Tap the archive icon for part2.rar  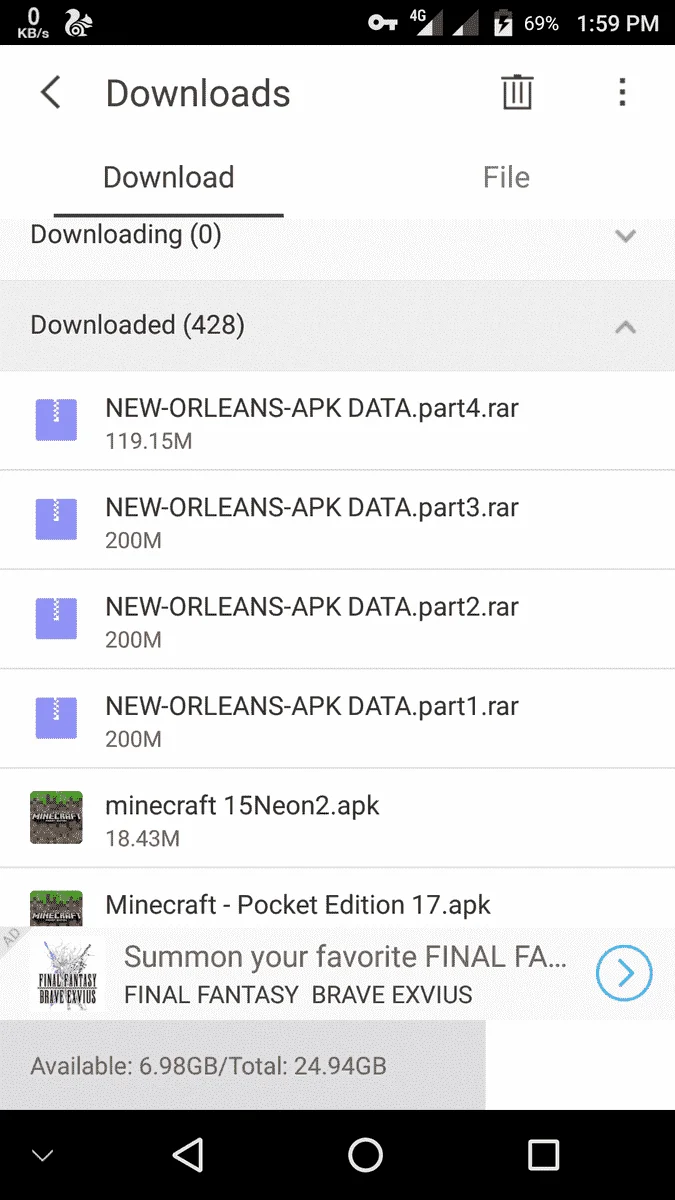[x=56, y=619]
